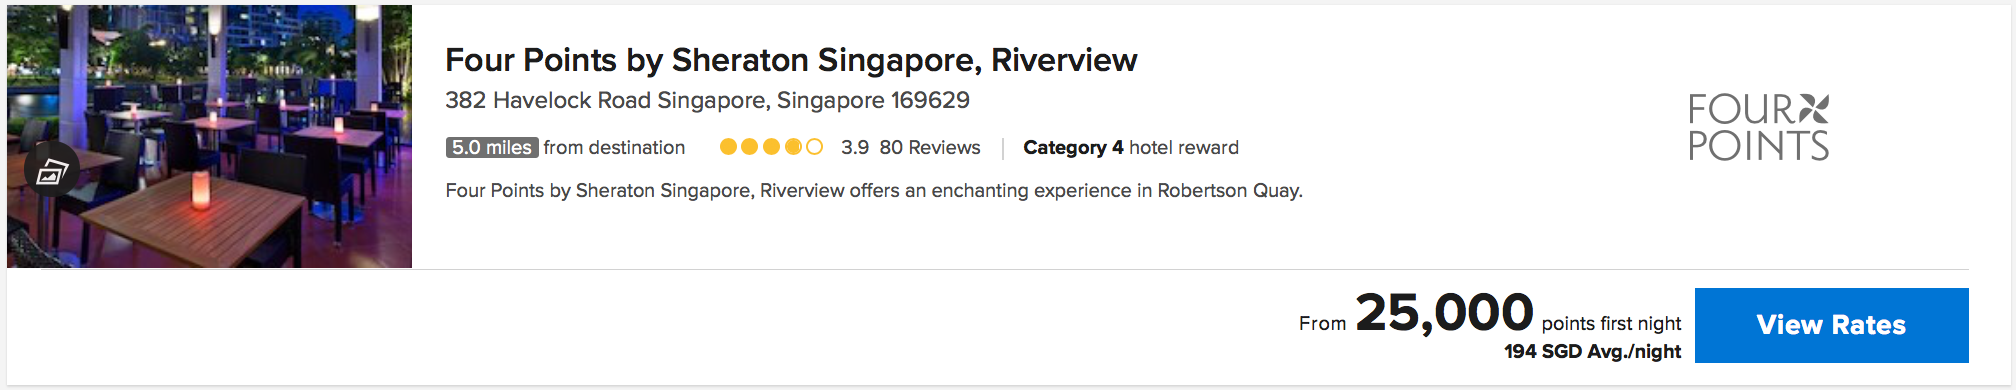
Task: Click the Robertson Quay hotel description text
Action: point(874,190)
